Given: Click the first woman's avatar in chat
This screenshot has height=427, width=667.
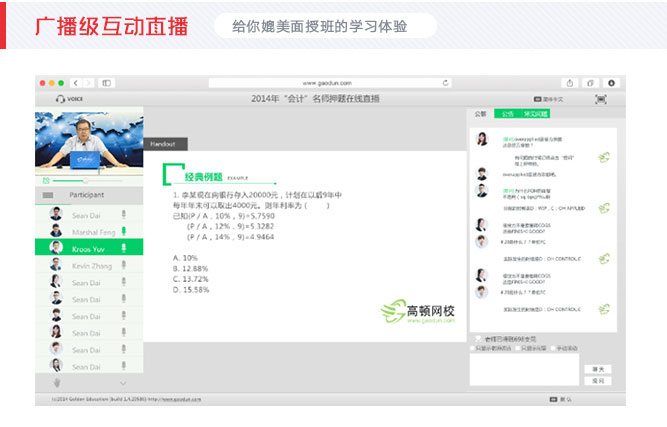Looking at the screenshot, I should point(482,139).
